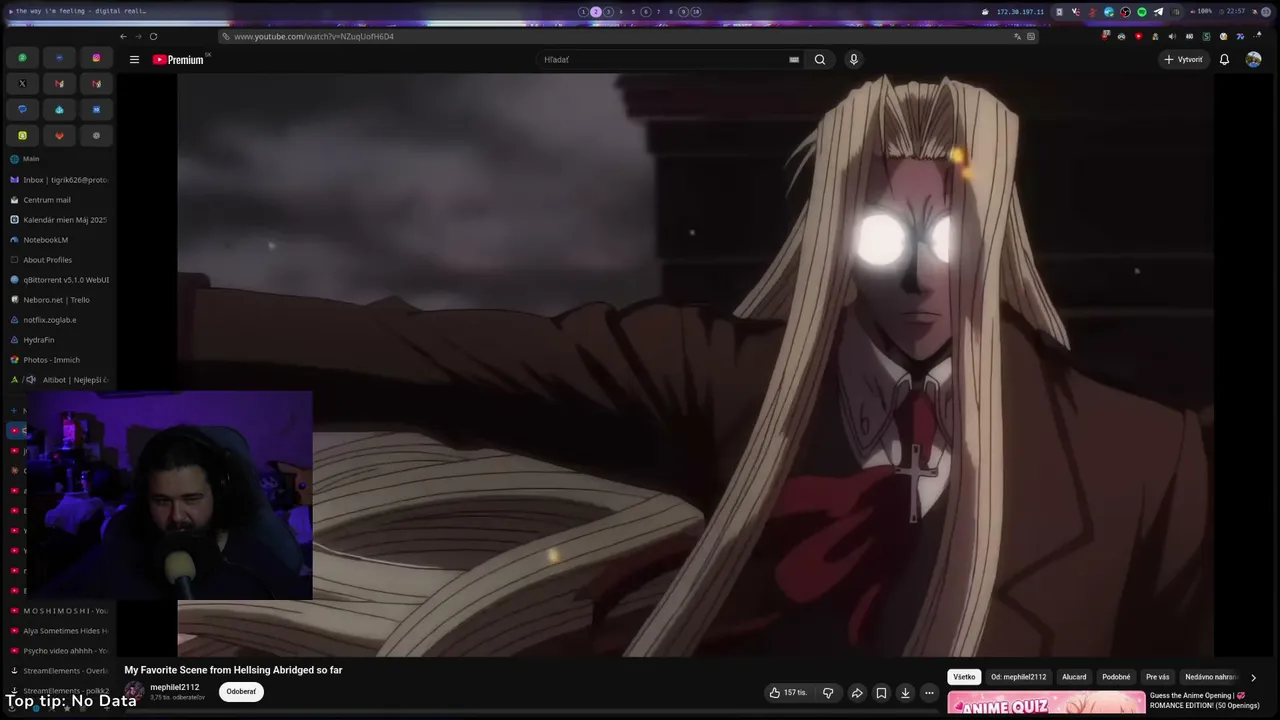Open the Photos - Immich sidebar tab

tap(60, 360)
